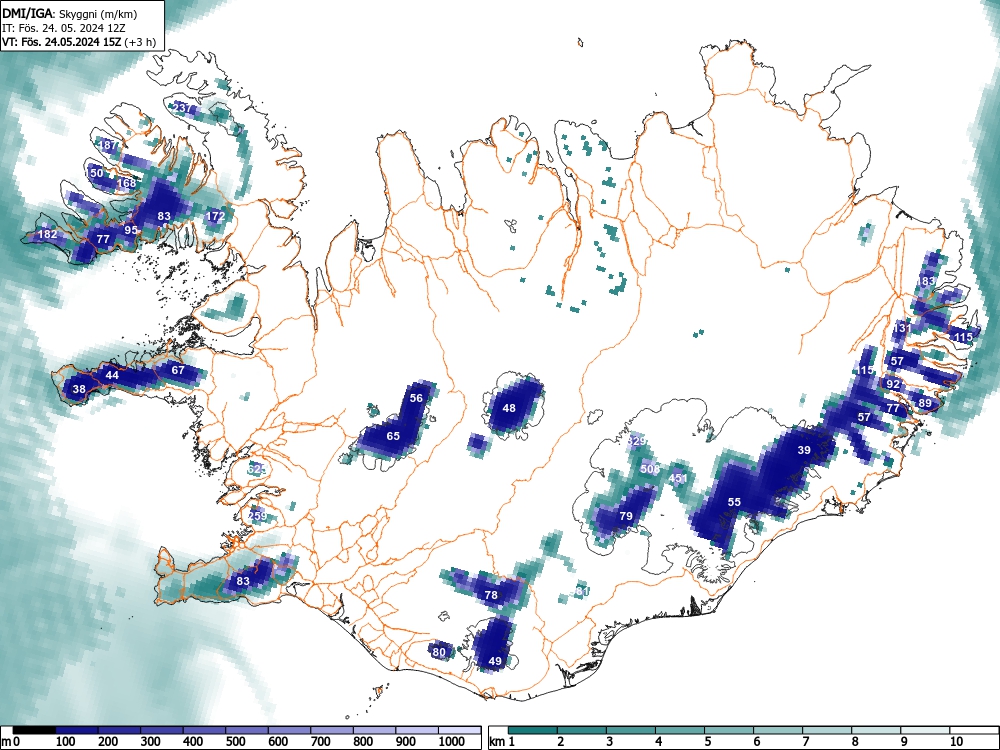The height and width of the screenshot is (750, 1000).
Task: Click the 259 visibility label
Action: click(x=258, y=516)
